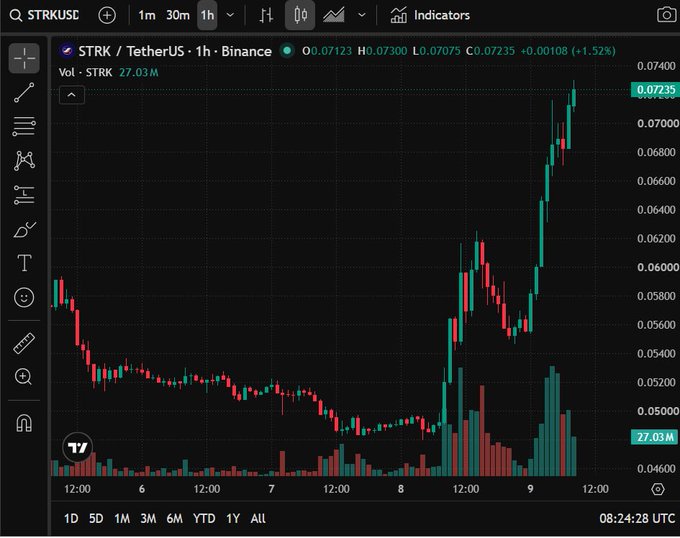The width and height of the screenshot is (680, 538).
Task: Select the Brush drawing tool
Action: coord(24,229)
